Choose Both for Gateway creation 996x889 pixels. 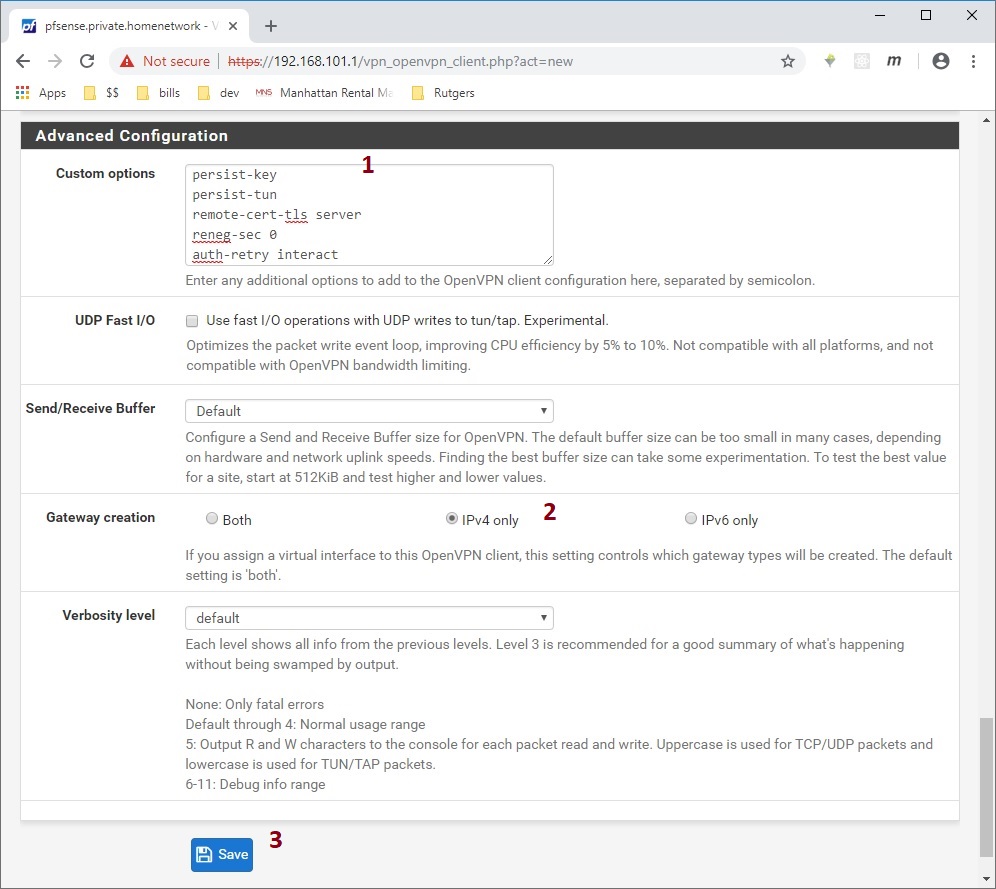(x=211, y=518)
